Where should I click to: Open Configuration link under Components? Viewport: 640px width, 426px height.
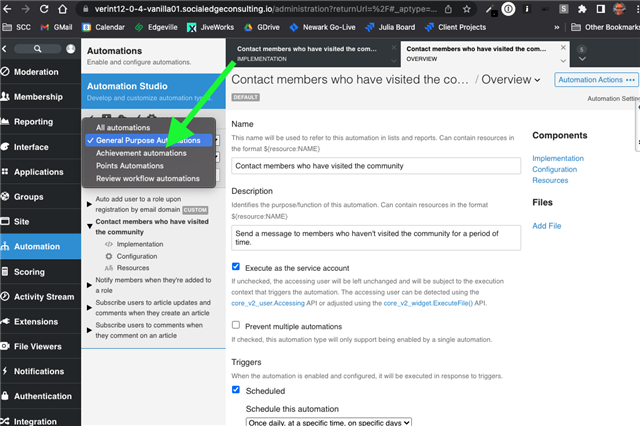tap(554, 169)
